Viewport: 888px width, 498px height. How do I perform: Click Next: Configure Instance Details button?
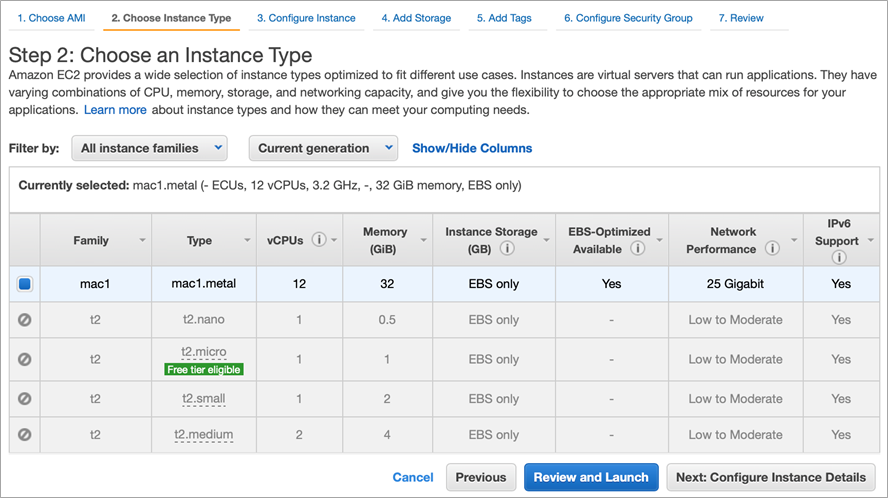tap(771, 477)
